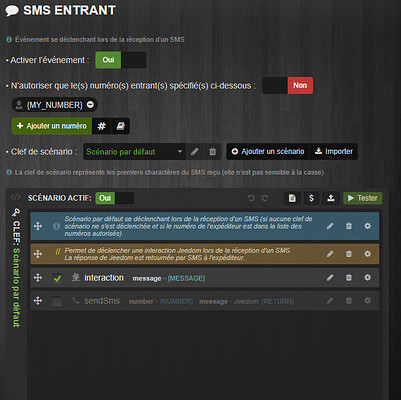Image resolution: width=401 pixels, height=400 pixels.
Task: Click Ajouter un scénario button
Action: tap(268, 151)
